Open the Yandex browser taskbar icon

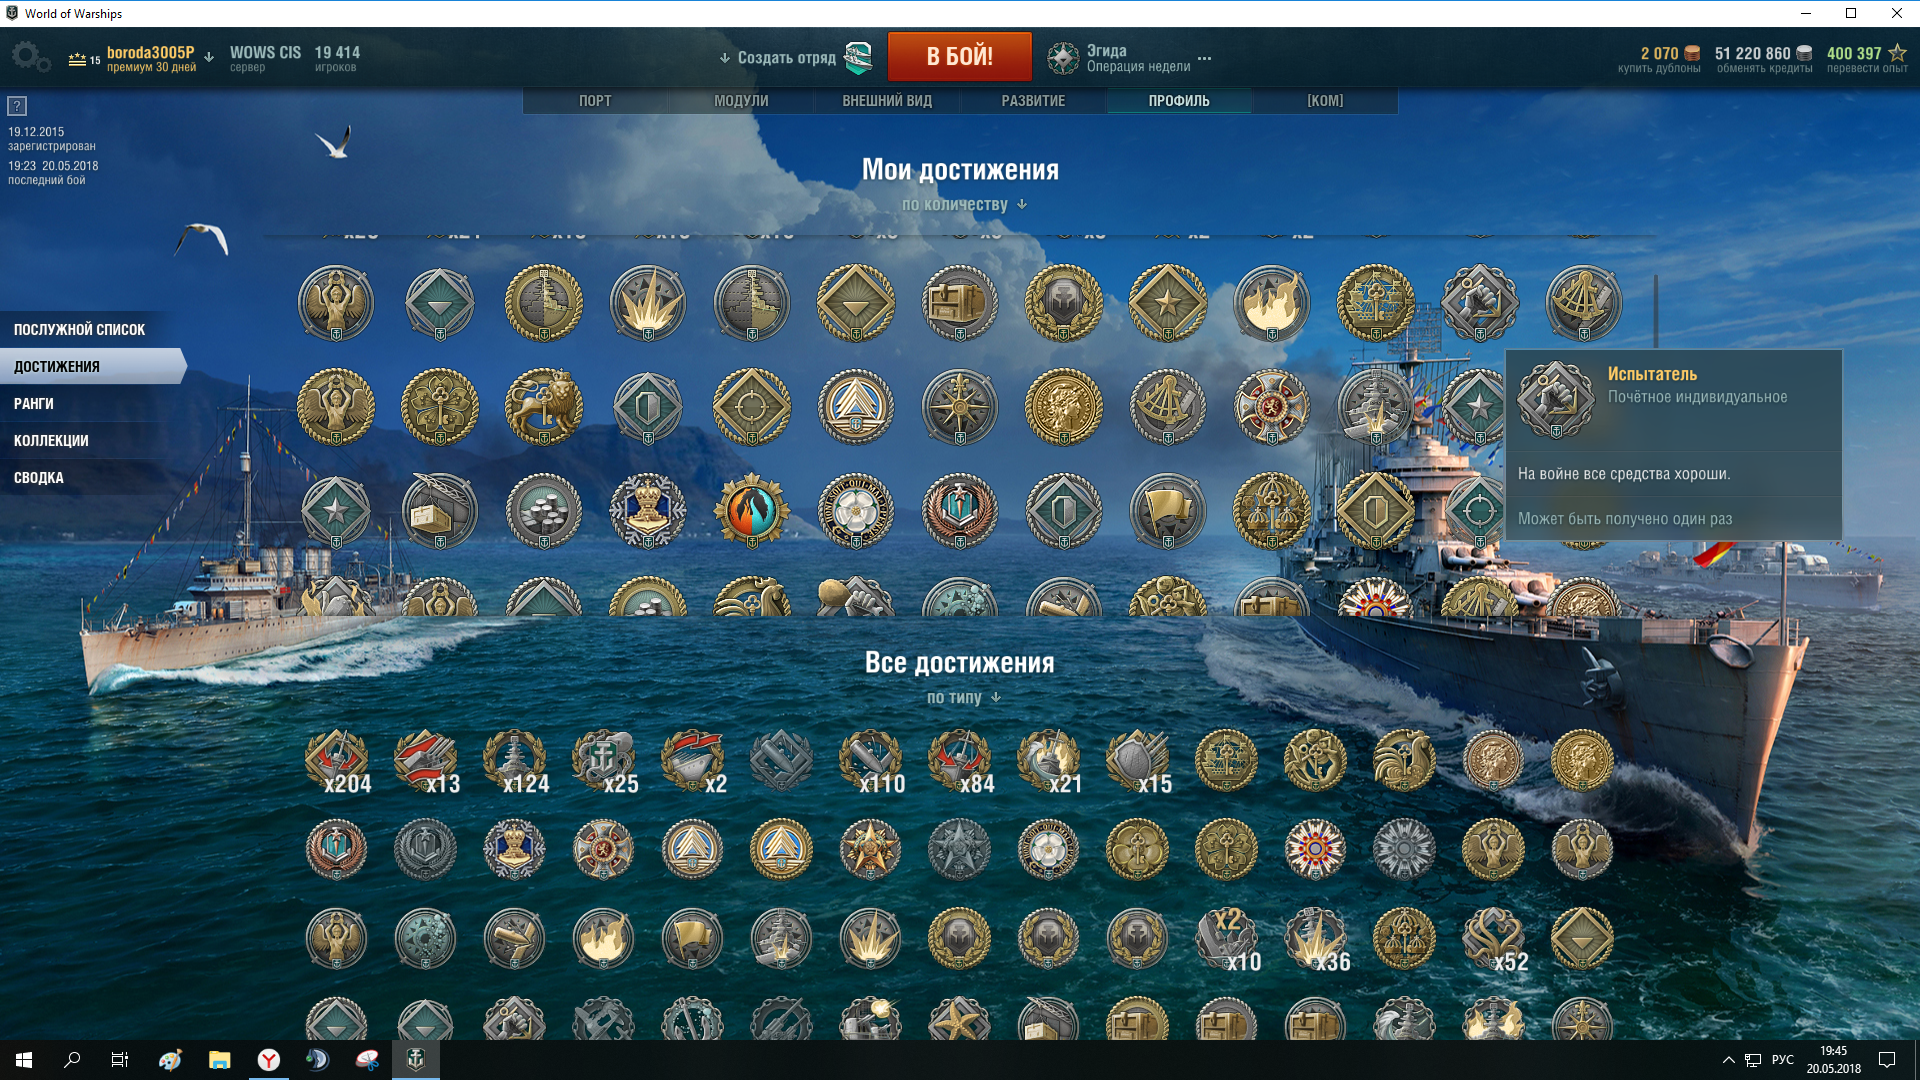point(269,1060)
